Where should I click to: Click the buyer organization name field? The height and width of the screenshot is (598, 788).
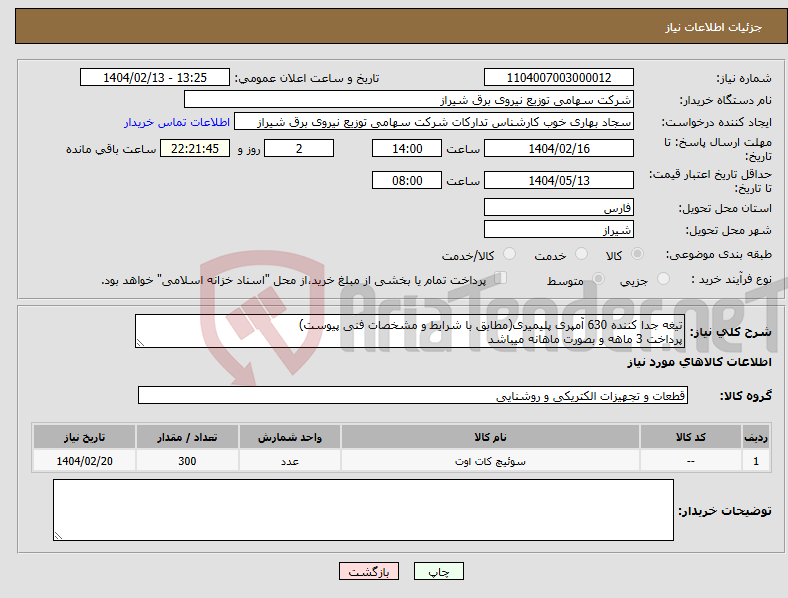point(409,99)
